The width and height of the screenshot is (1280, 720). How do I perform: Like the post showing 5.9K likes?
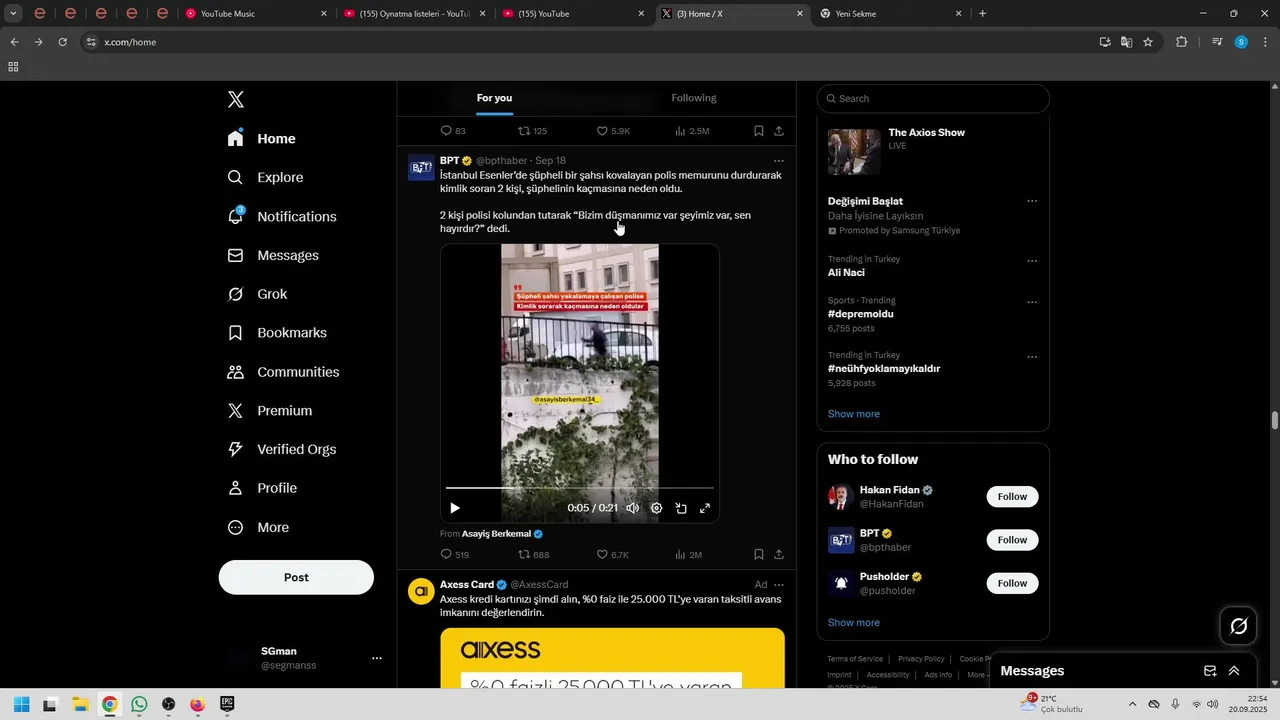(613, 131)
